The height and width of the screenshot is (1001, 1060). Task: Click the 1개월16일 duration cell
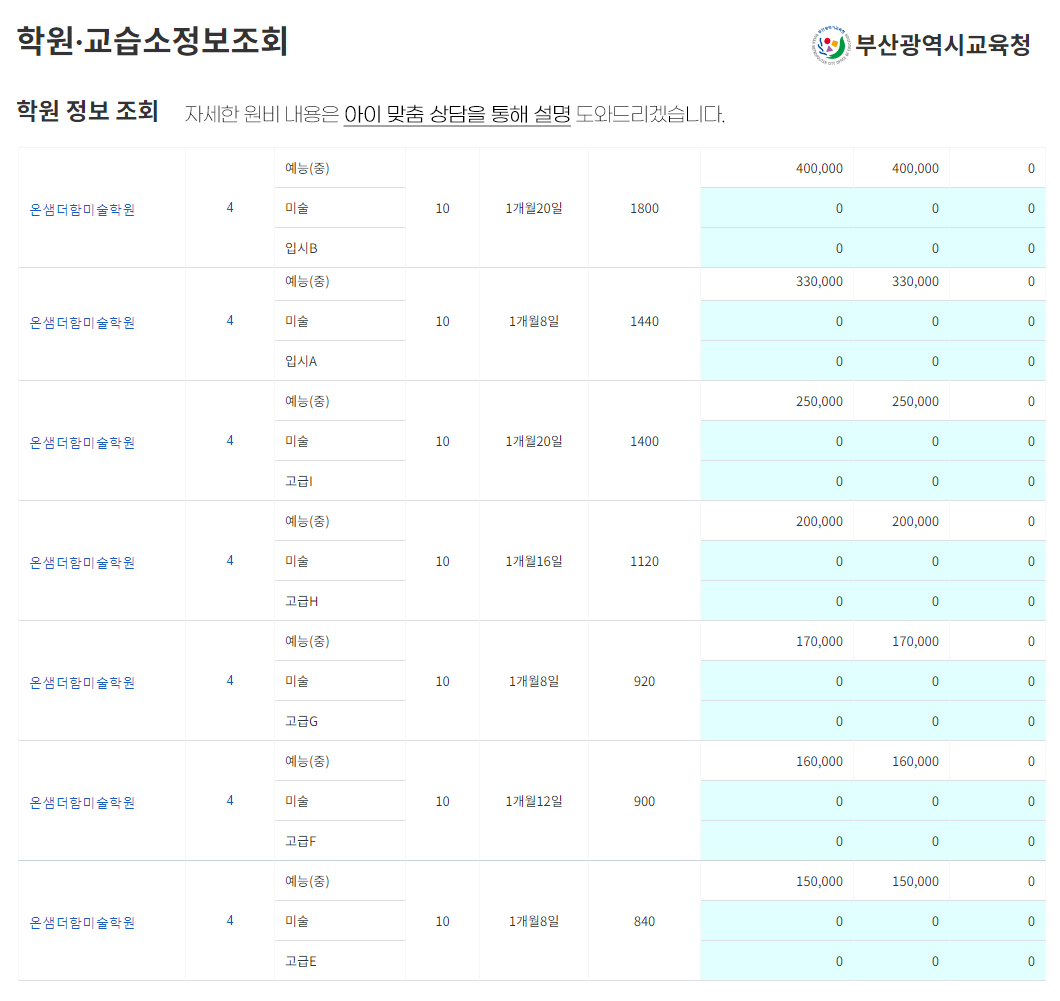(534, 561)
